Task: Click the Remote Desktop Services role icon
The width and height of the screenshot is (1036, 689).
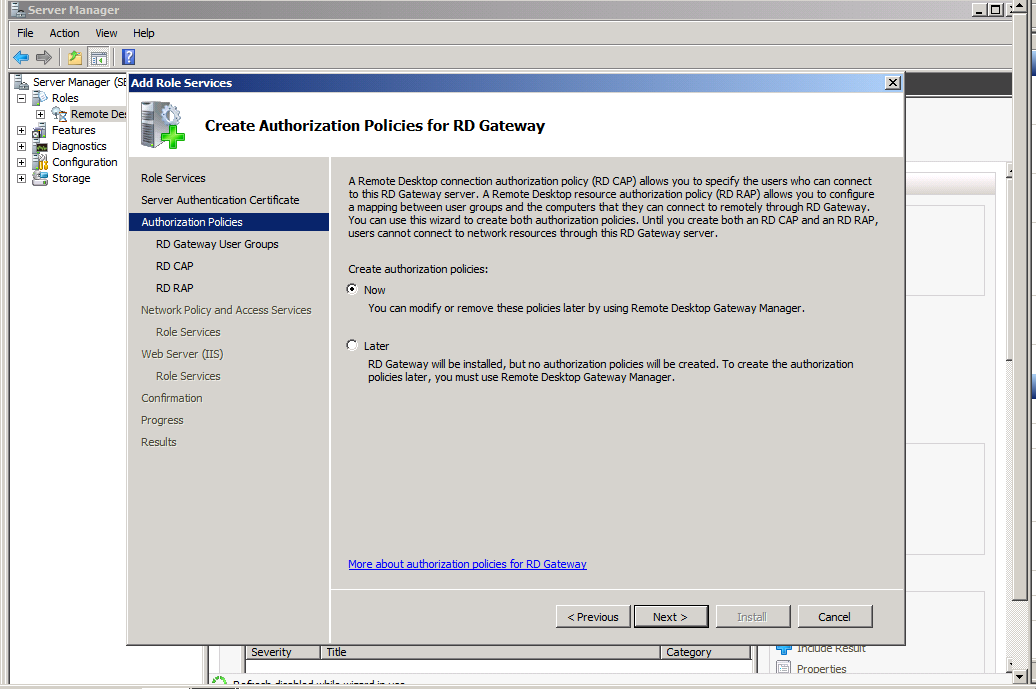Action: point(59,114)
